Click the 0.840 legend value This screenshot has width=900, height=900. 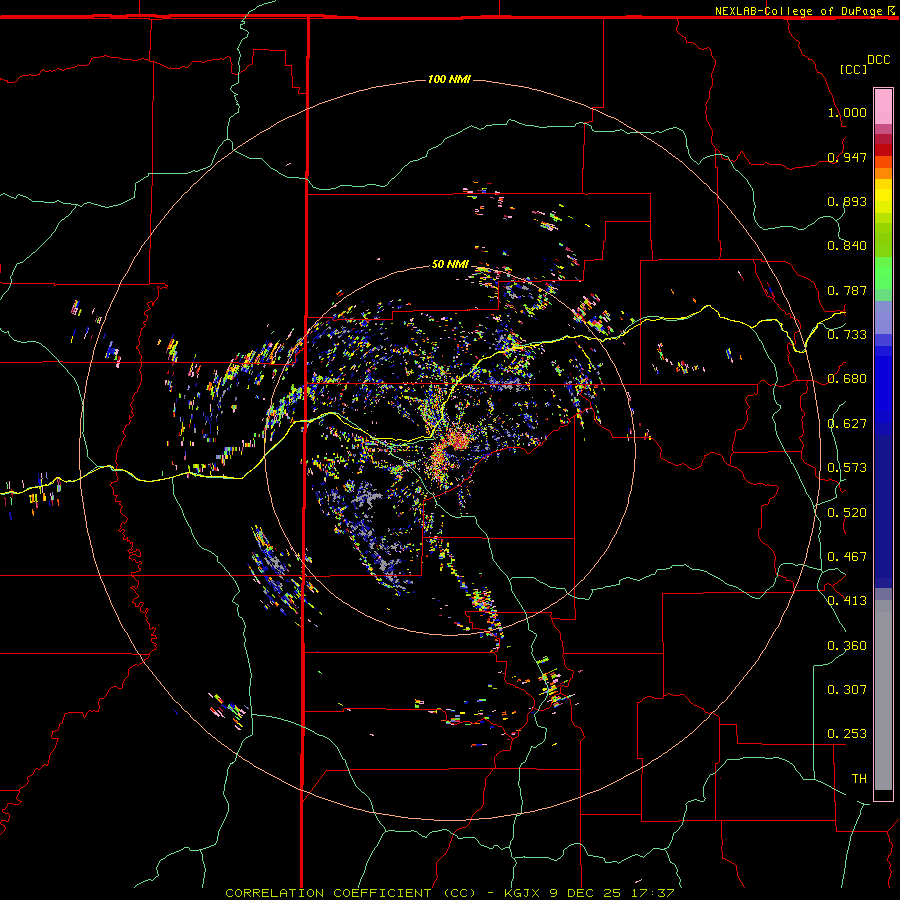(x=847, y=246)
